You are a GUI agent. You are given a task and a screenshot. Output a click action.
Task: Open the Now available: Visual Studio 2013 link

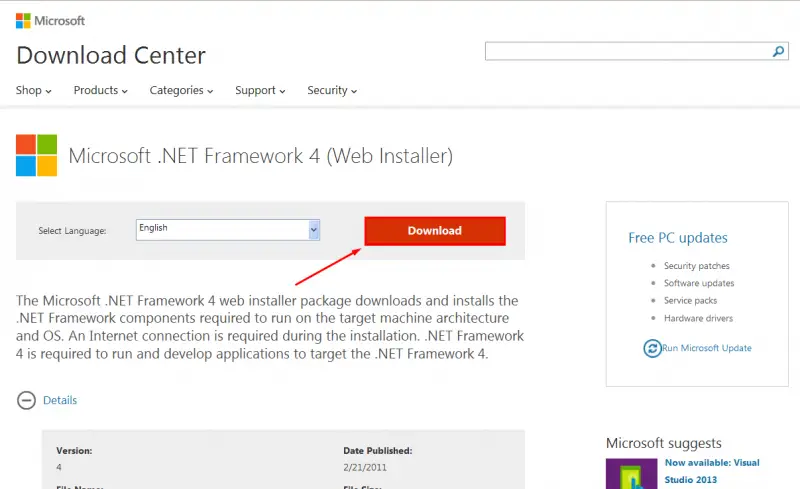(712, 471)
